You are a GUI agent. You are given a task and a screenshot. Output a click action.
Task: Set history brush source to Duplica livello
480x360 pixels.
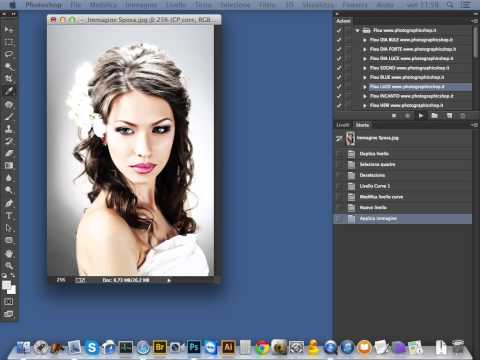[339, 154]
